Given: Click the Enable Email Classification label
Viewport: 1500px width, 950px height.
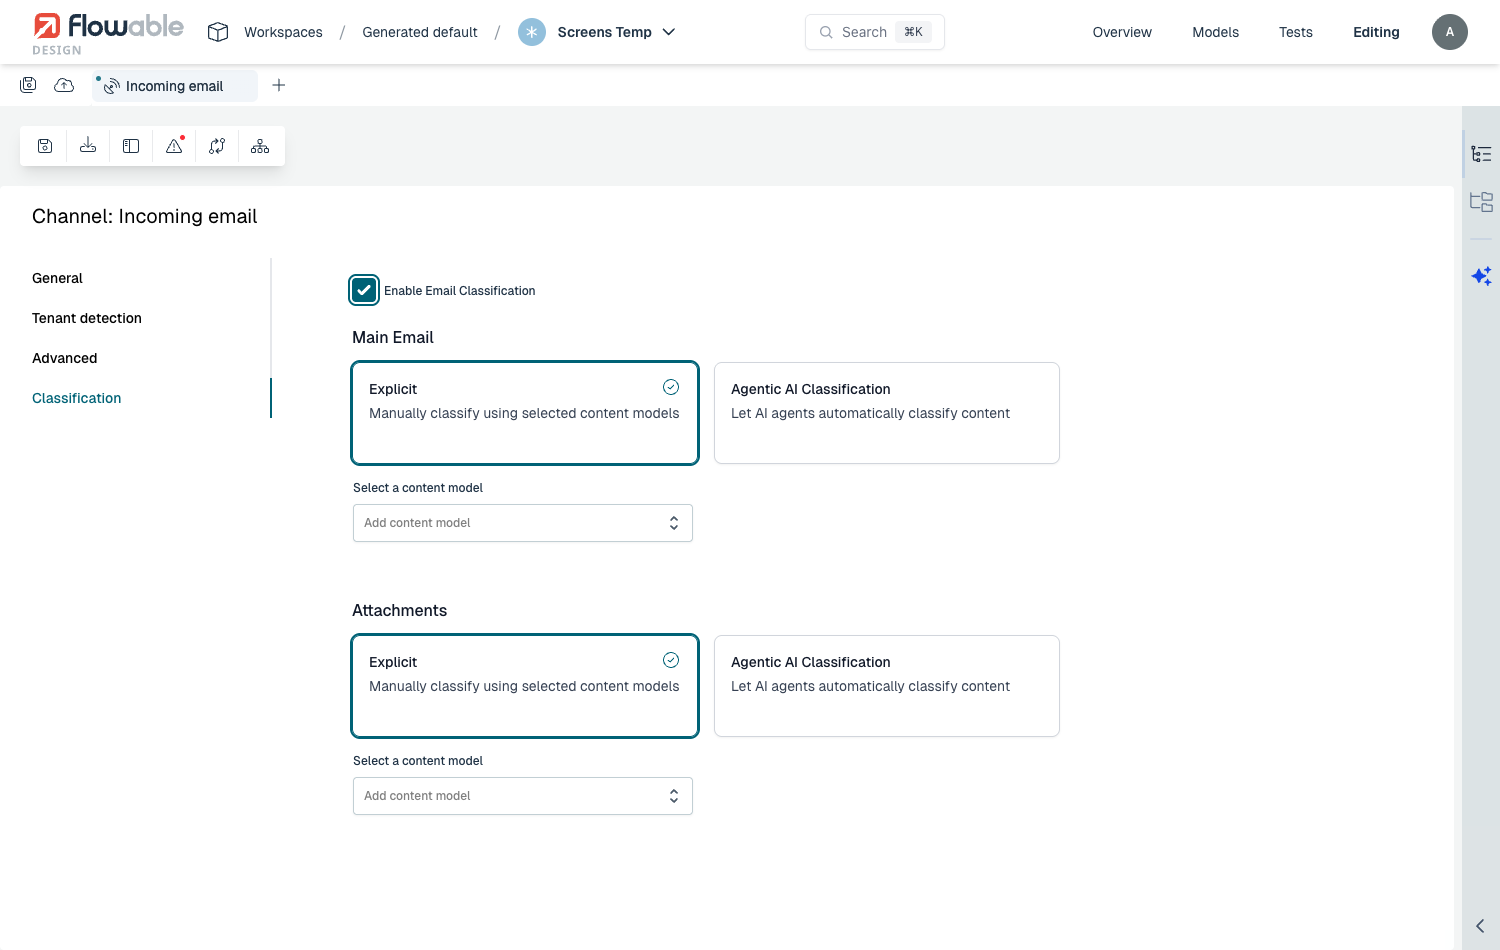Looking at the screenshot, I should point(460,291).
